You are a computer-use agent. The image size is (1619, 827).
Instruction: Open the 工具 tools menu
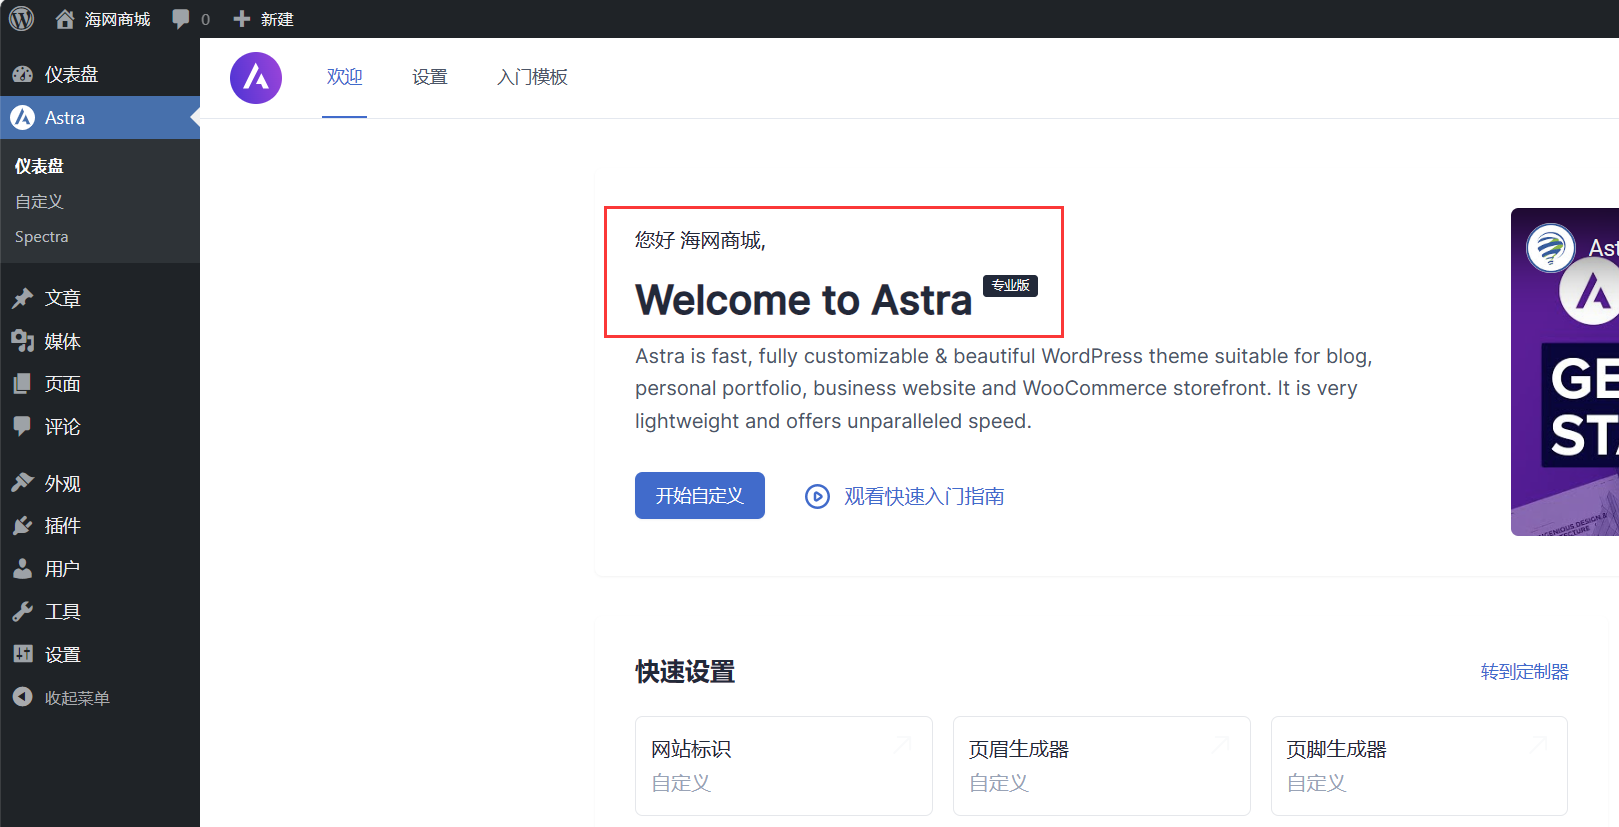tap(100, 612)
